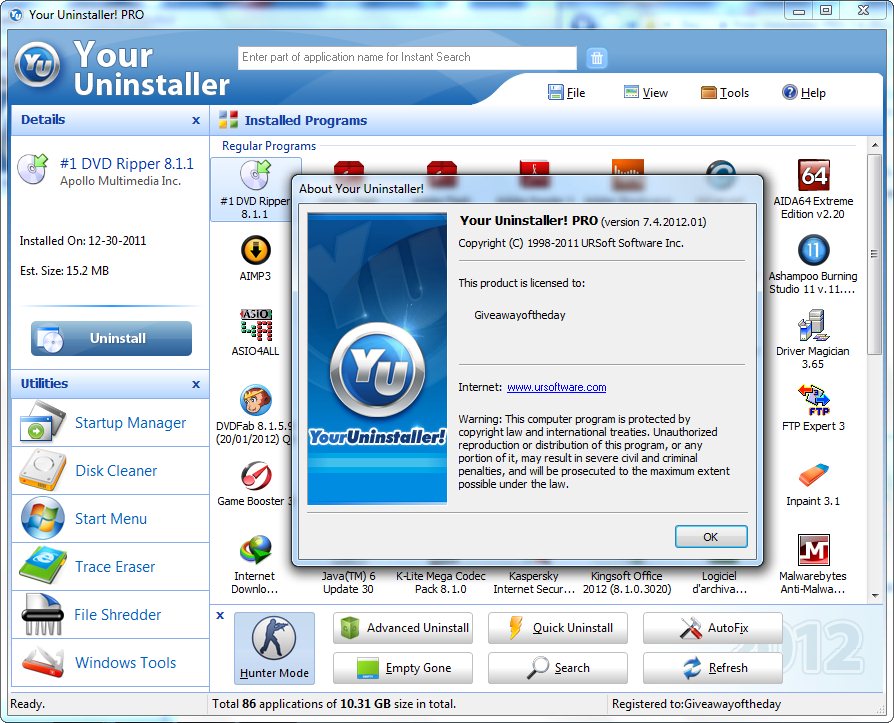Click the Installed Programs header
Screen dimensions: 894x723
point(306,120)
